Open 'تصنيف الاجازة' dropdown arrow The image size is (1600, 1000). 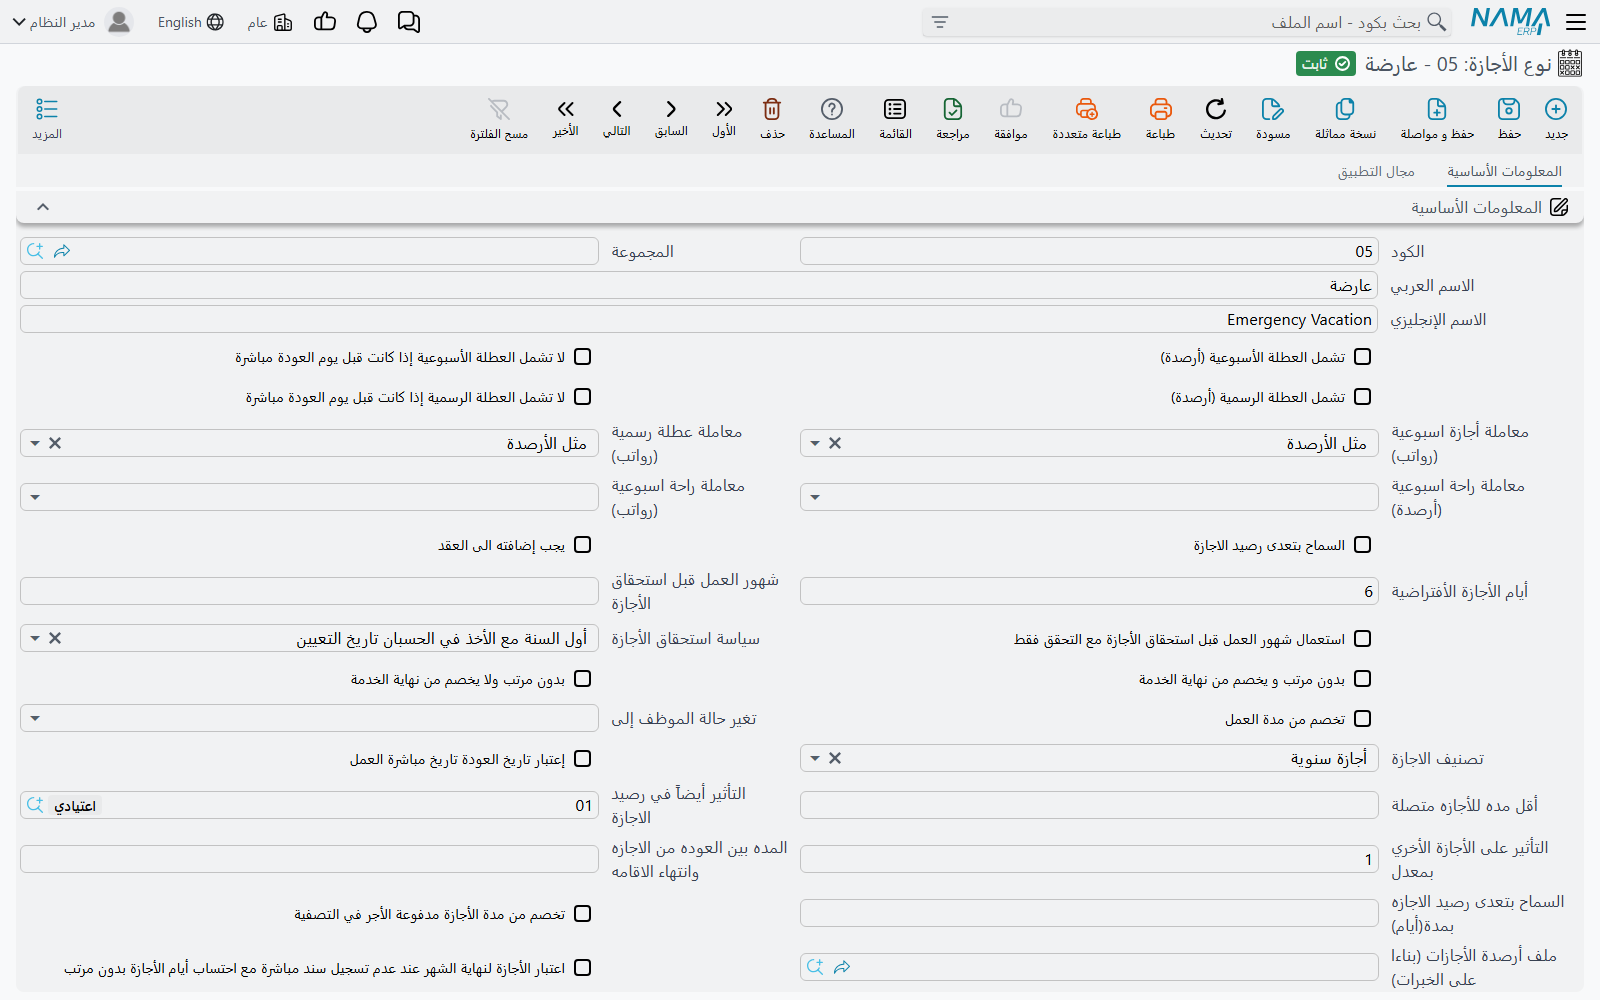815,758
